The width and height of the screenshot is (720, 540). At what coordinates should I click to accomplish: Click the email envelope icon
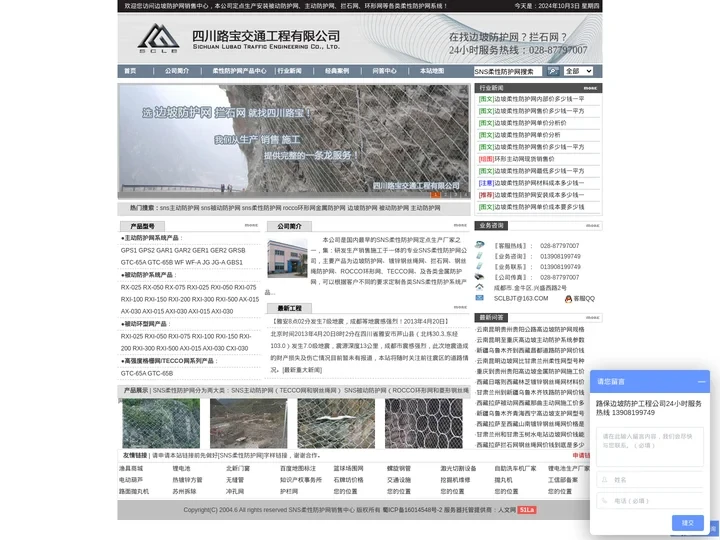[x=479, y=298]
